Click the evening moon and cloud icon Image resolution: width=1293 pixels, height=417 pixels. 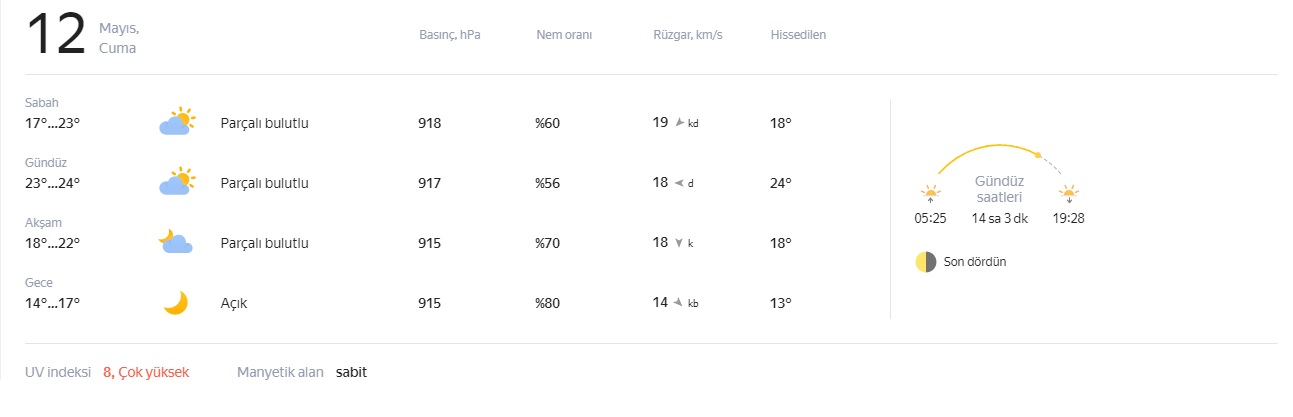175,242
